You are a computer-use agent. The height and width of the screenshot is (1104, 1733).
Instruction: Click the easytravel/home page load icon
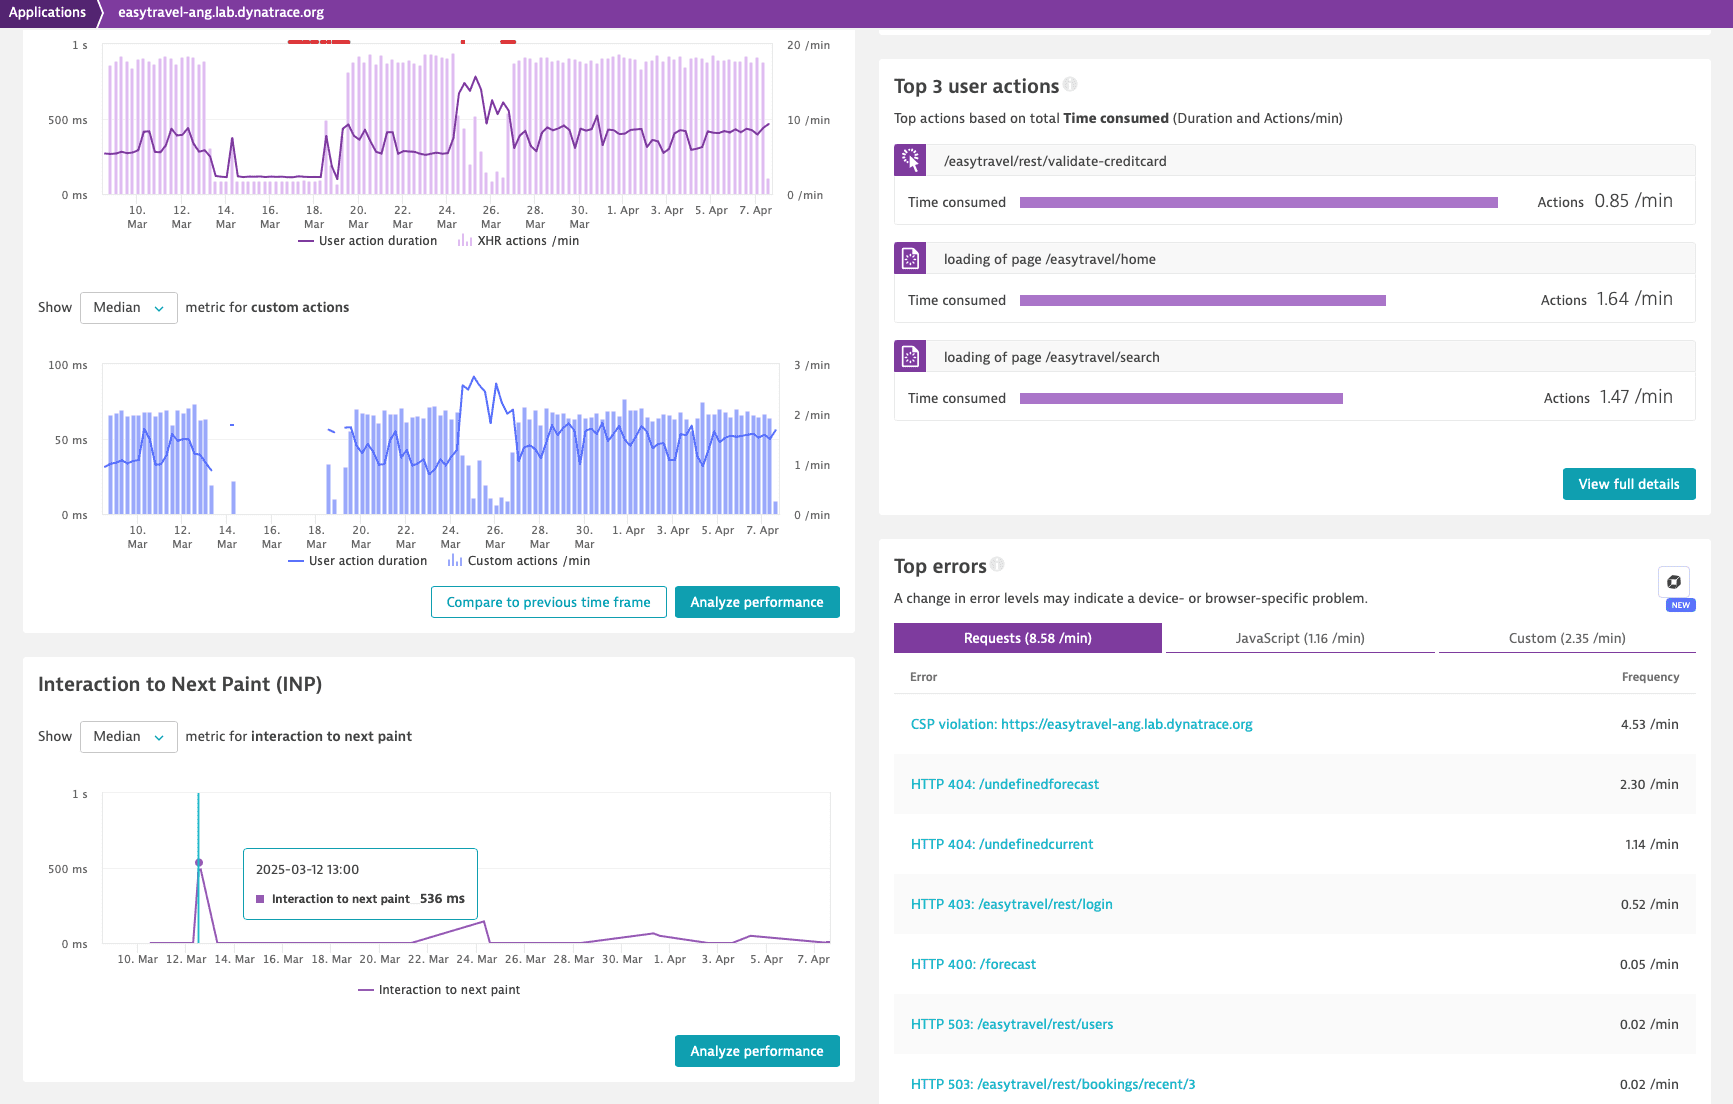tap(910, 258)
